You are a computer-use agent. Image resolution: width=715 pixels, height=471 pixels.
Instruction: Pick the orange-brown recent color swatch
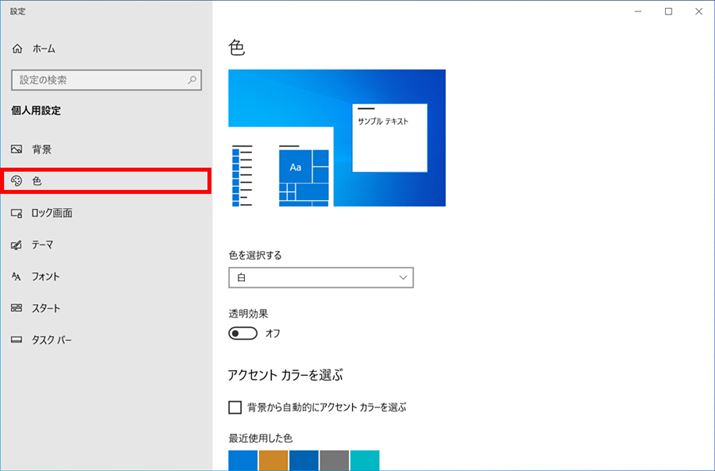pyautogui.click(x=273, y=461)
